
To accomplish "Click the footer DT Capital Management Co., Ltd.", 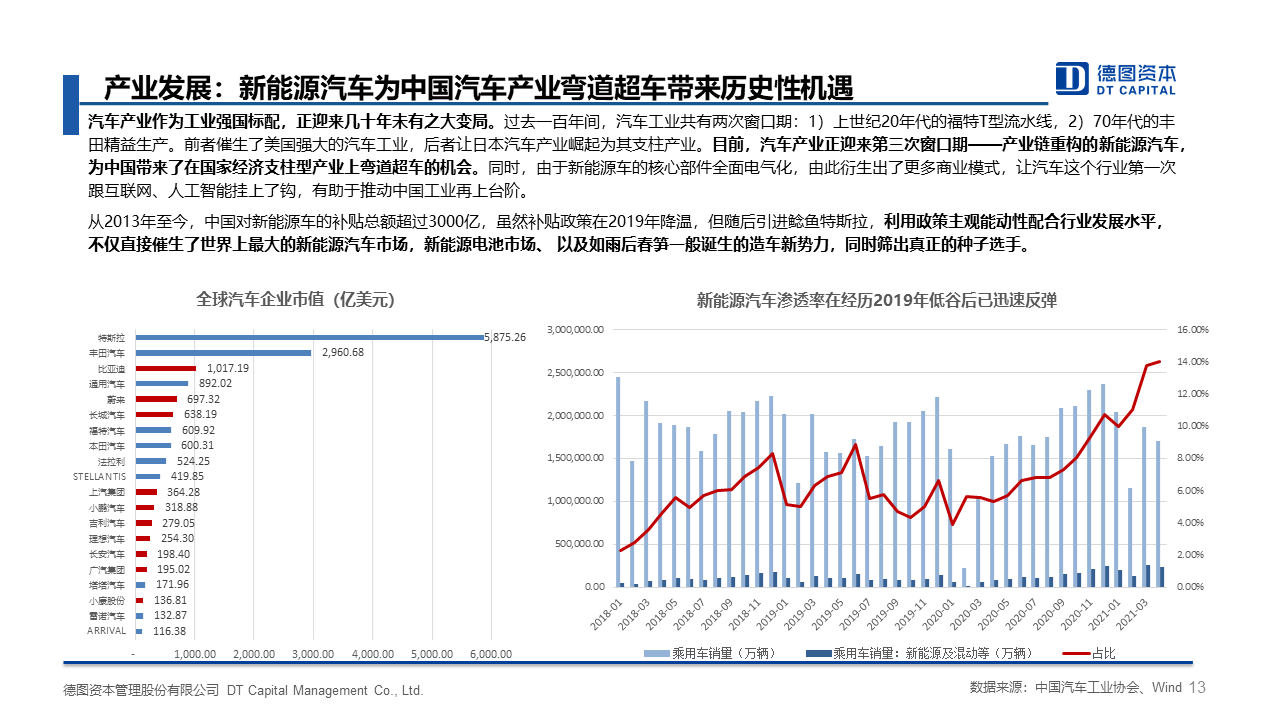I will coord(325,690).
